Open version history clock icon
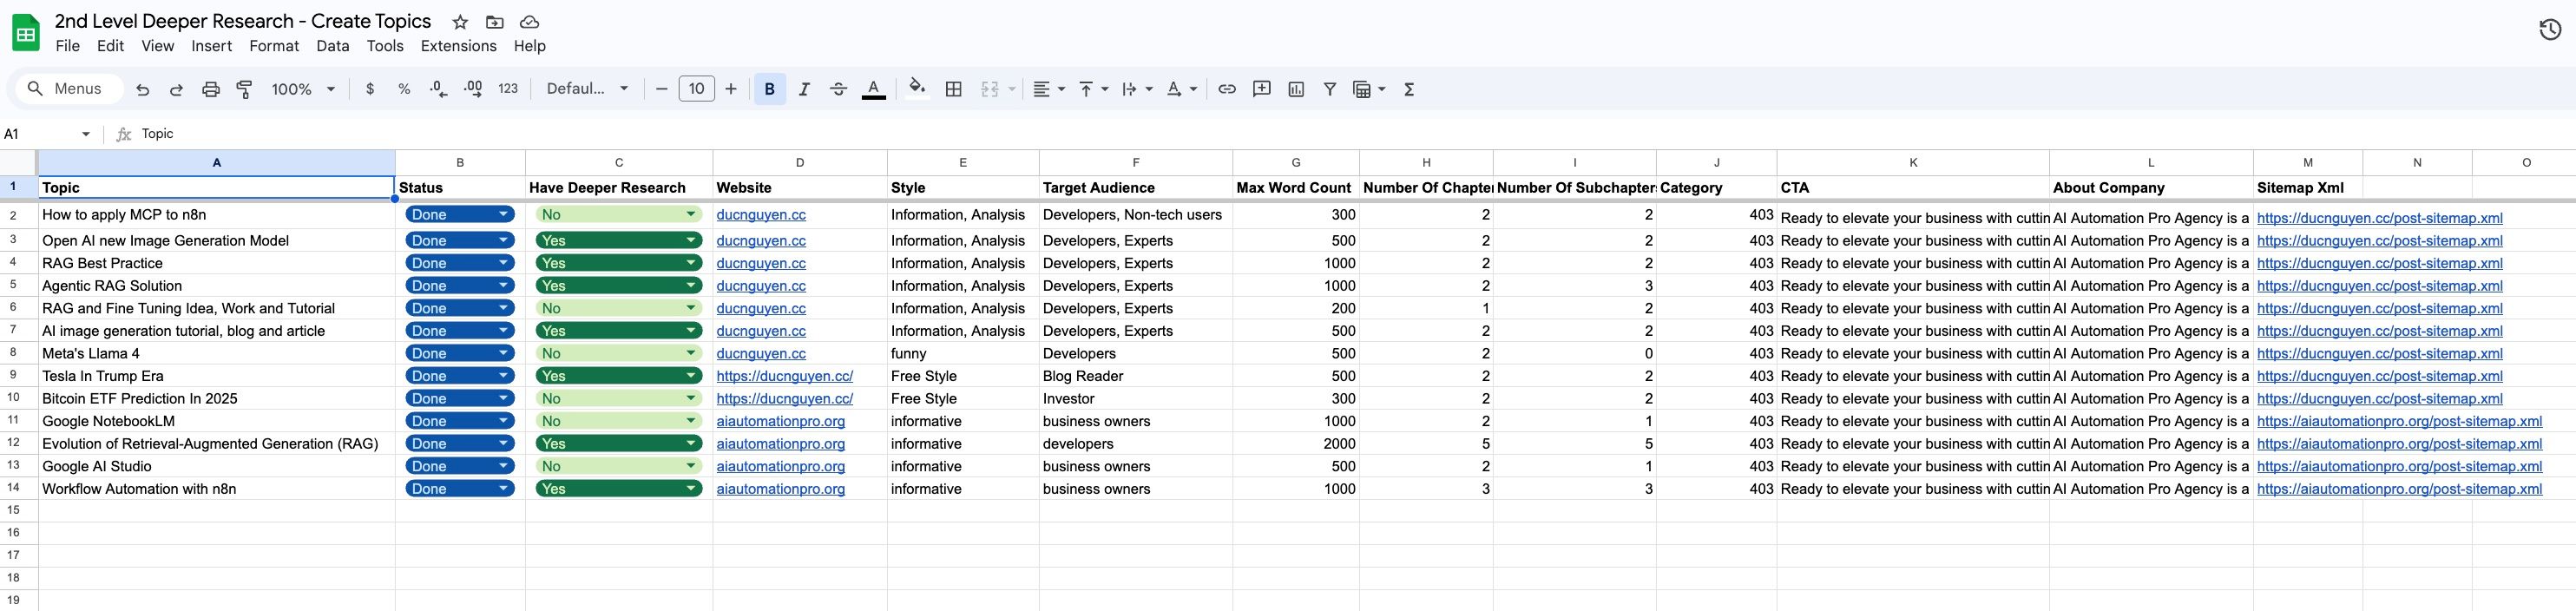Screen dimensions: 2576x611 [2550, 29]
